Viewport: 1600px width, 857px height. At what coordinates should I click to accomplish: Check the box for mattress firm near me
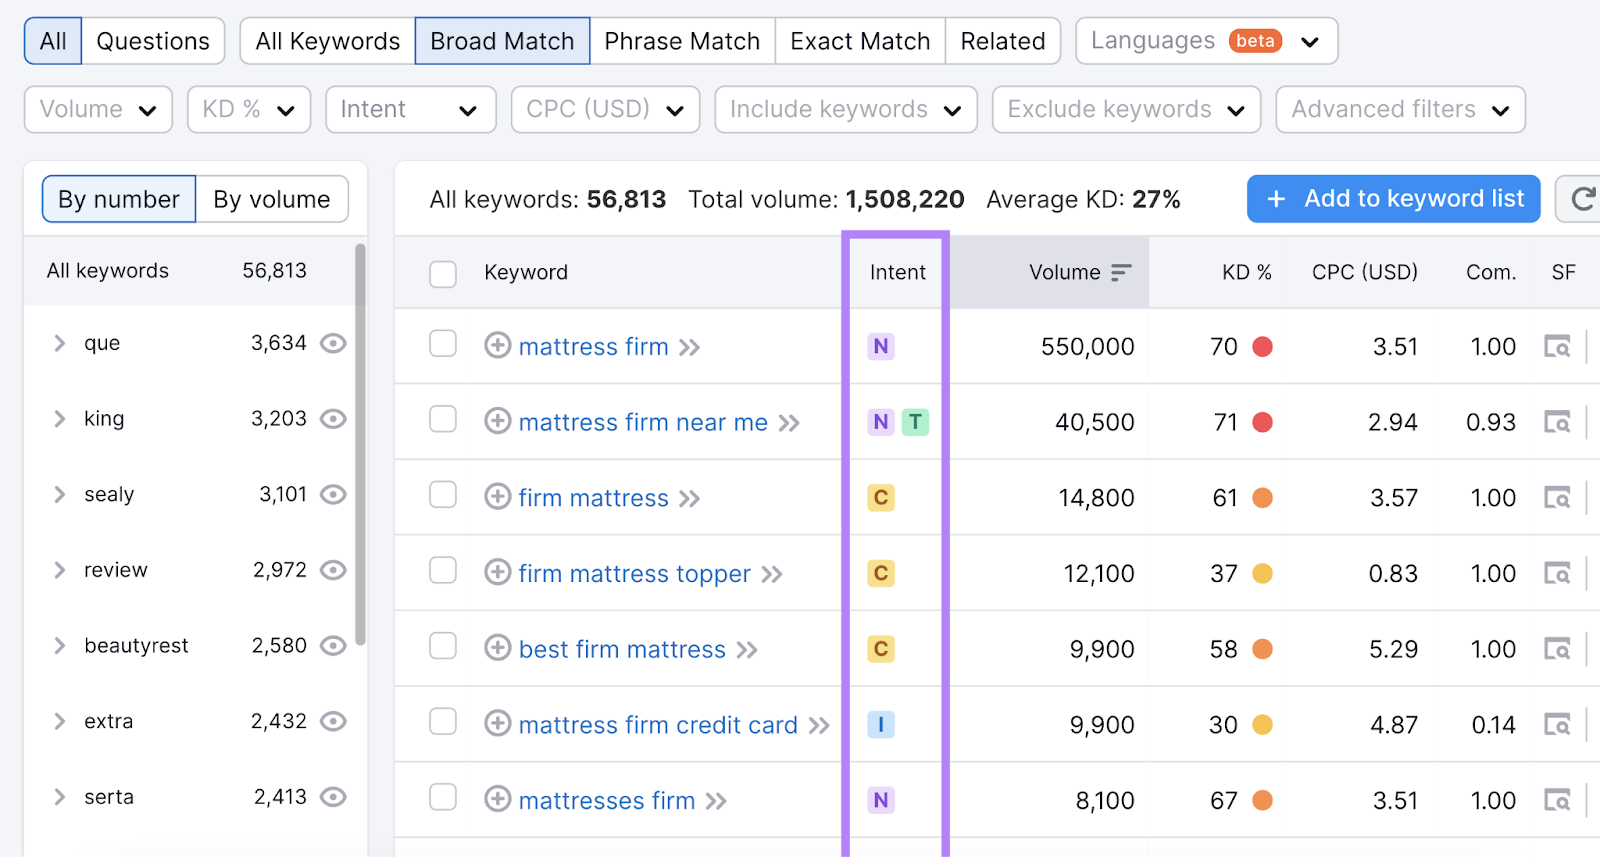pos(443,419)
